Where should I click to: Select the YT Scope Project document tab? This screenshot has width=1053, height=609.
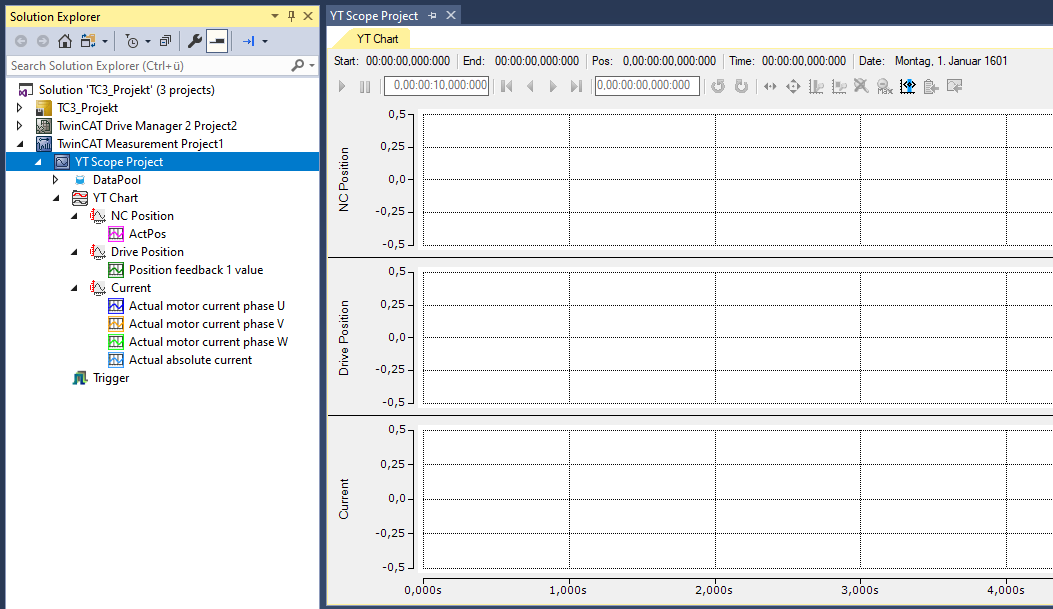[x=374, y=16]
